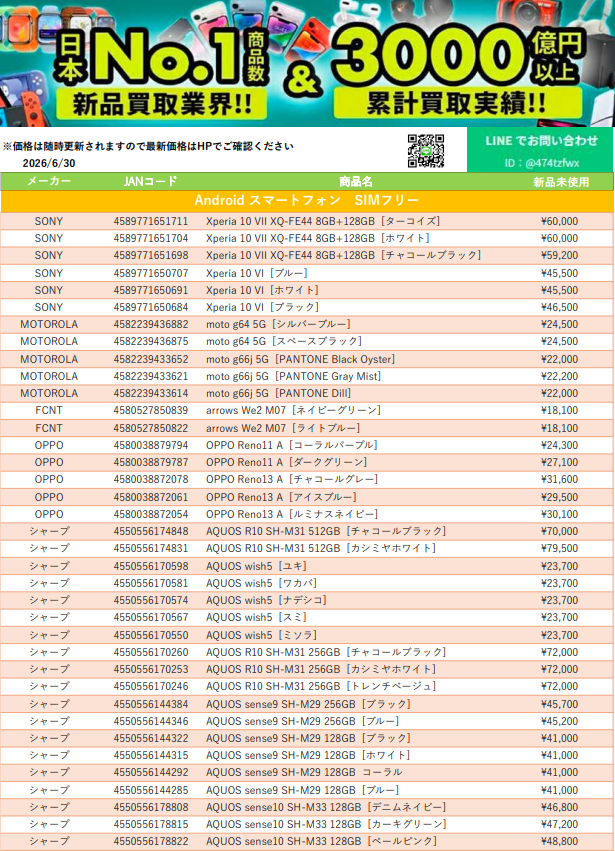The height and width of the screenshot is (851, 615).
Task: Select JAN code 4580527850822
Action: coord(151,428)
